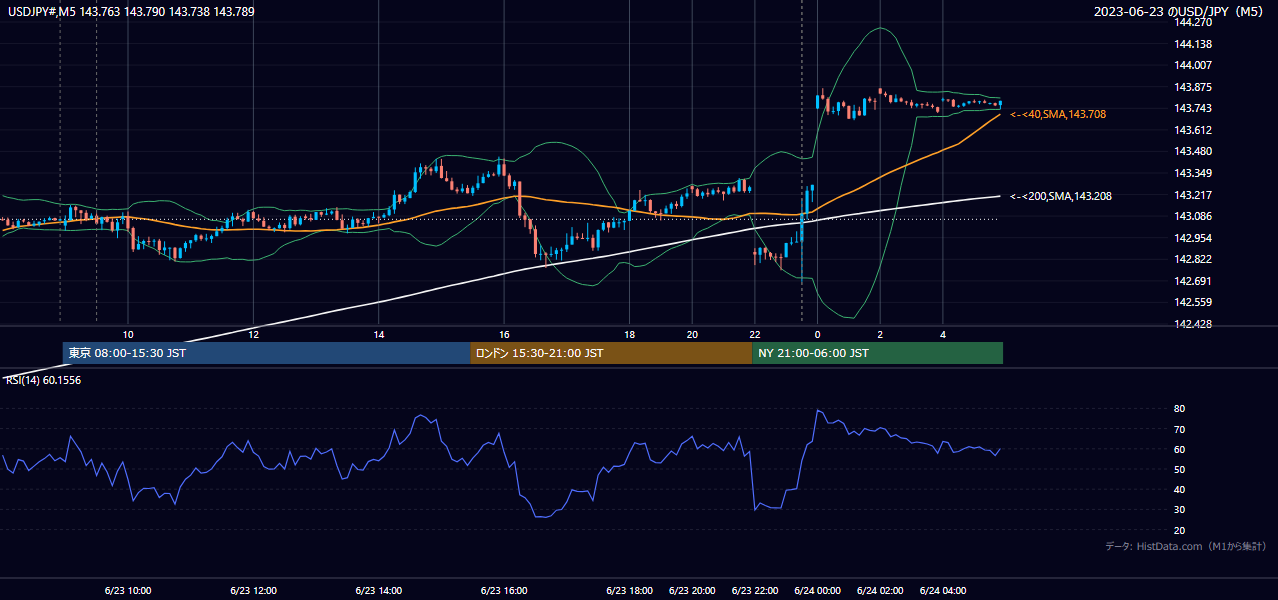Click the hour 18 tick label

630,334
